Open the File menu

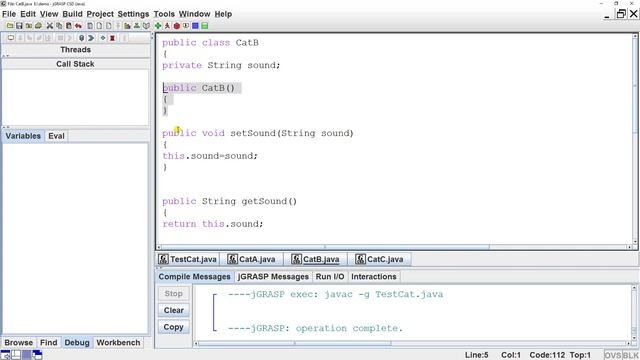(x=9, y=14)
